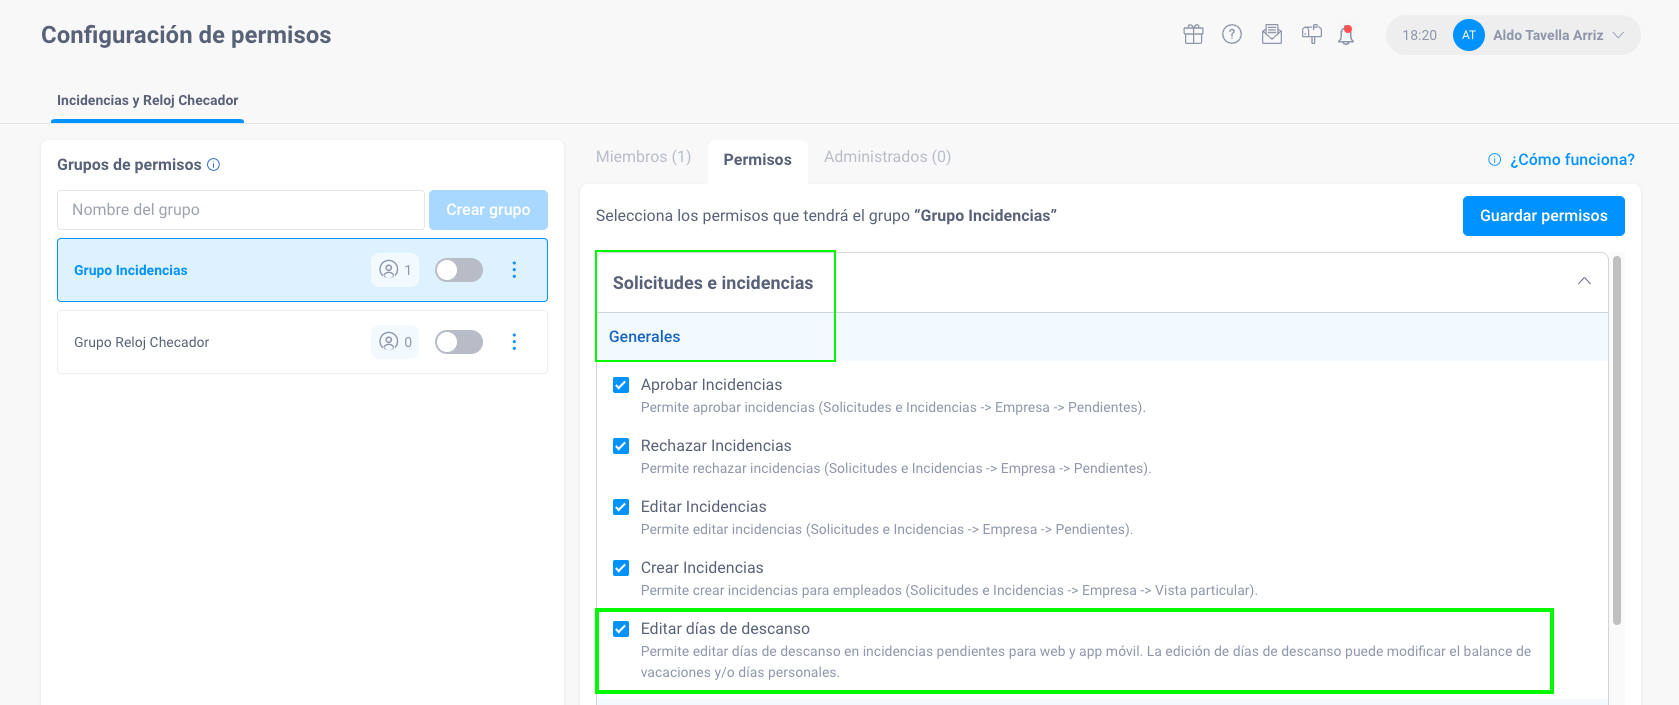Screen dimensions: 1679x705
Task: Open the signpost icon in header
Action: (1312, 35)
